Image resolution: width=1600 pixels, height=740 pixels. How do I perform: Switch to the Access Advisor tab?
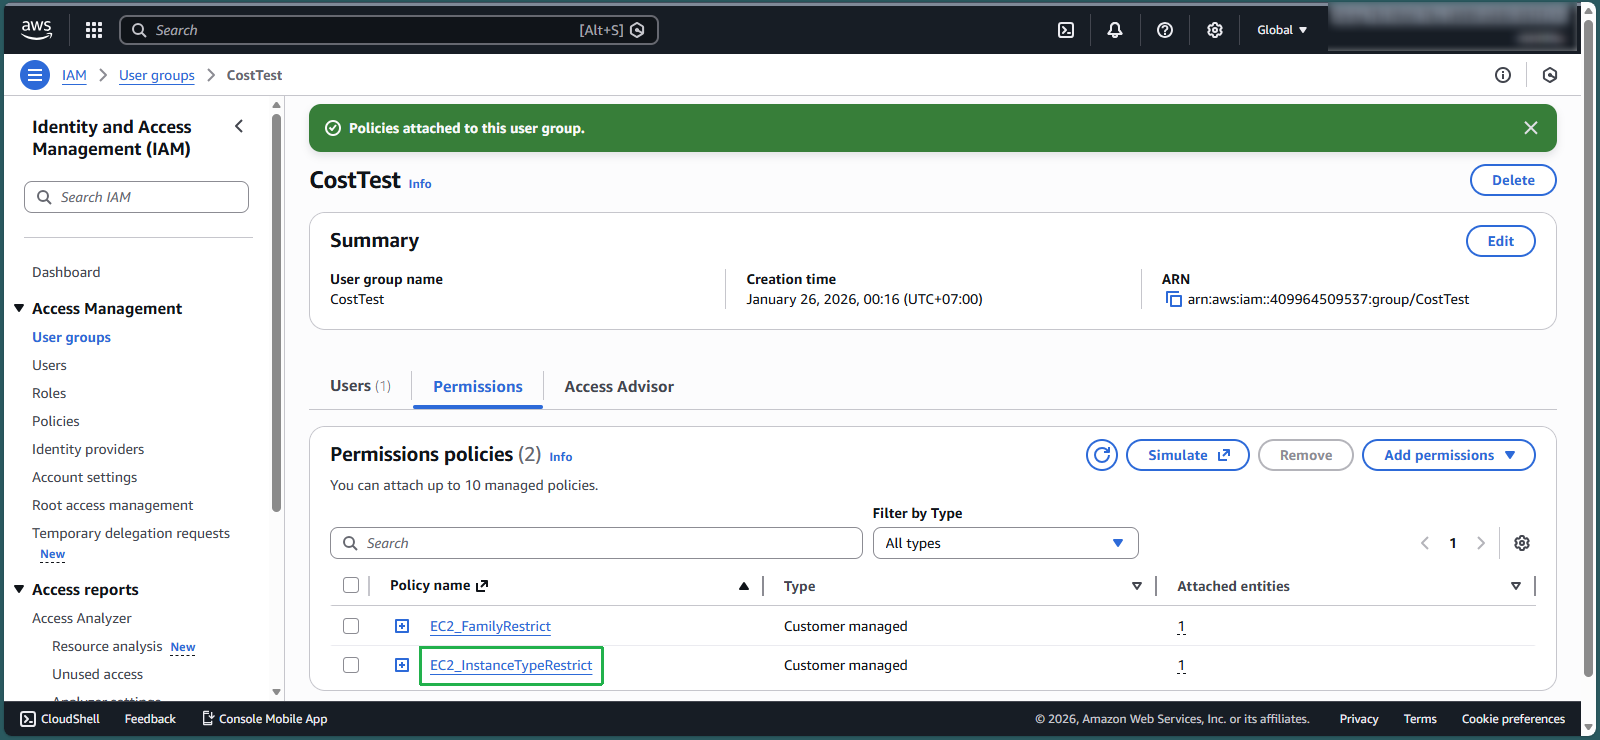[x=619, y=387]
